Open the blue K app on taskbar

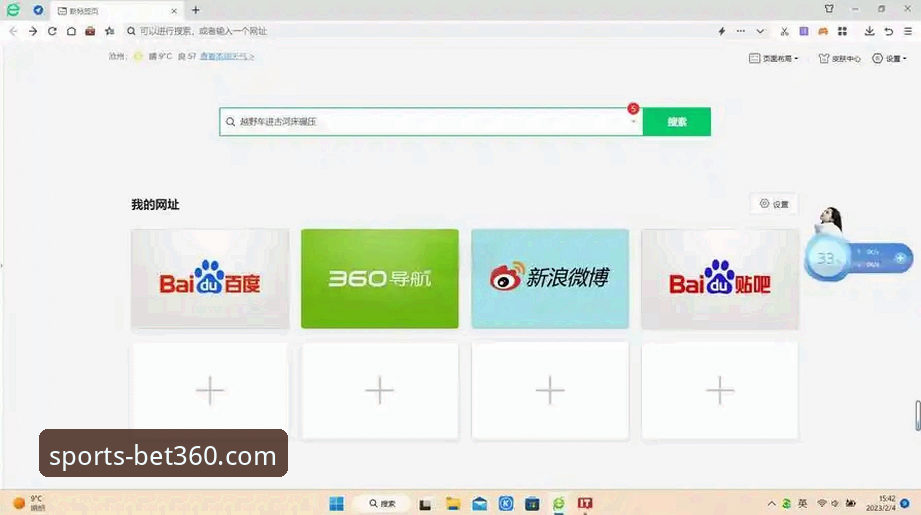click(506, 503)
